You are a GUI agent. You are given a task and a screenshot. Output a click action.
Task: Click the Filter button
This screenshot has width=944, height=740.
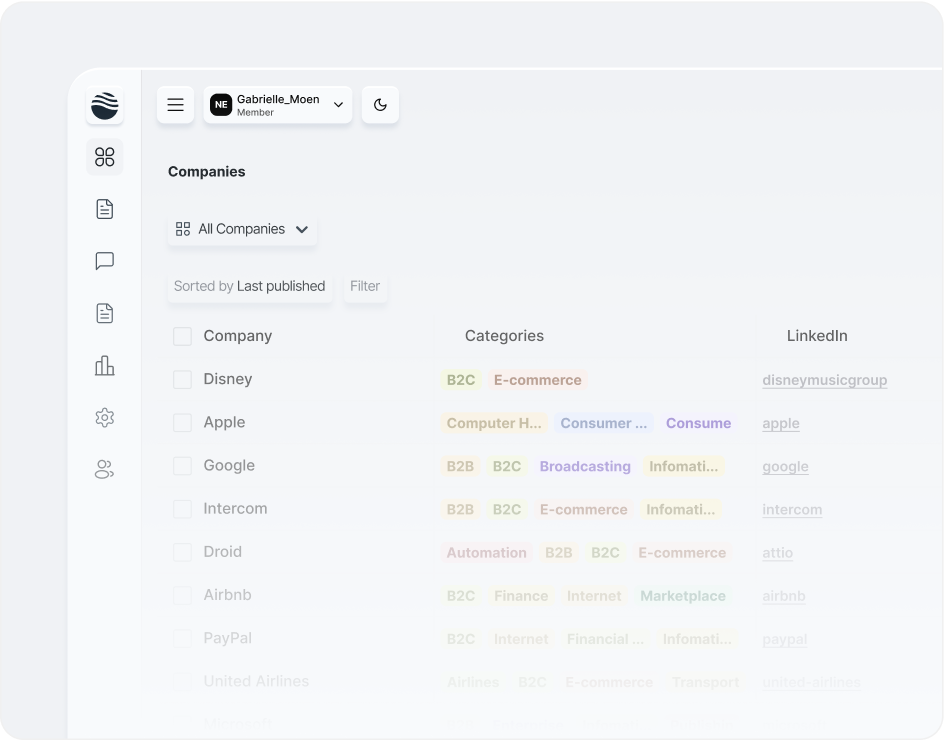tap(365, 286)
